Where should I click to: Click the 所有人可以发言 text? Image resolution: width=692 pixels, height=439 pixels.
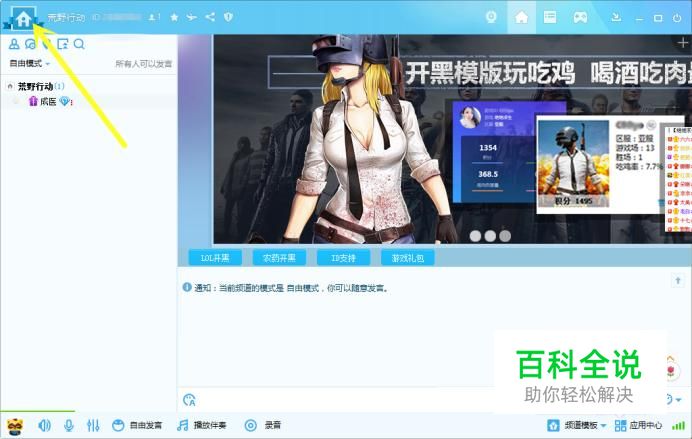[x=143, y=64]
